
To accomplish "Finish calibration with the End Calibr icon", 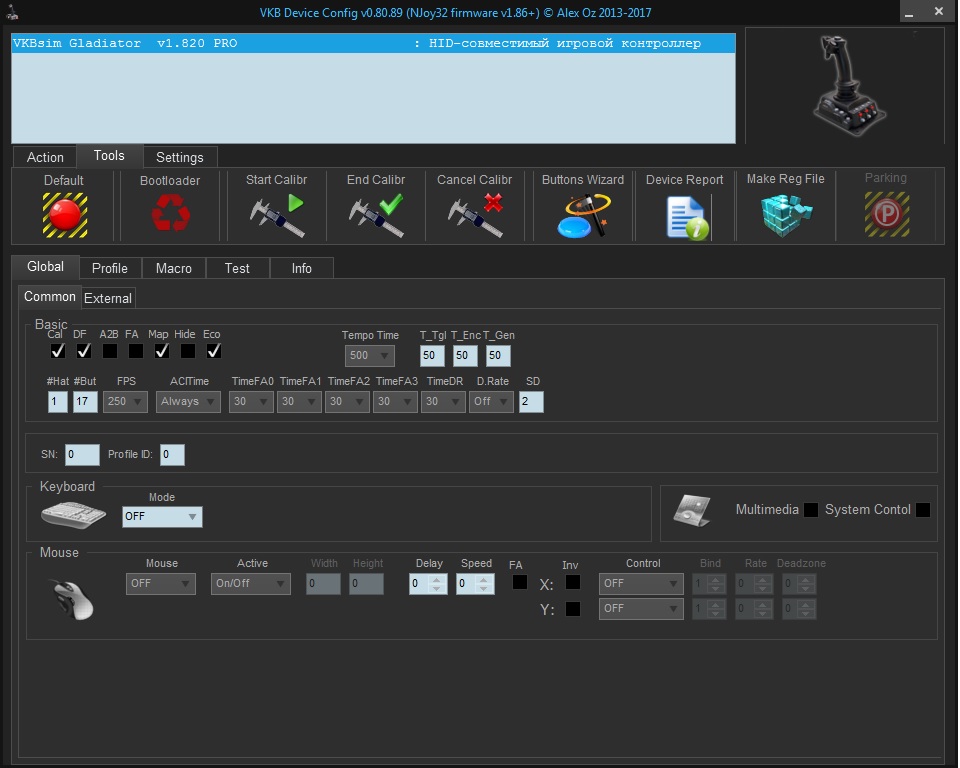I will (x=376, y=215).
